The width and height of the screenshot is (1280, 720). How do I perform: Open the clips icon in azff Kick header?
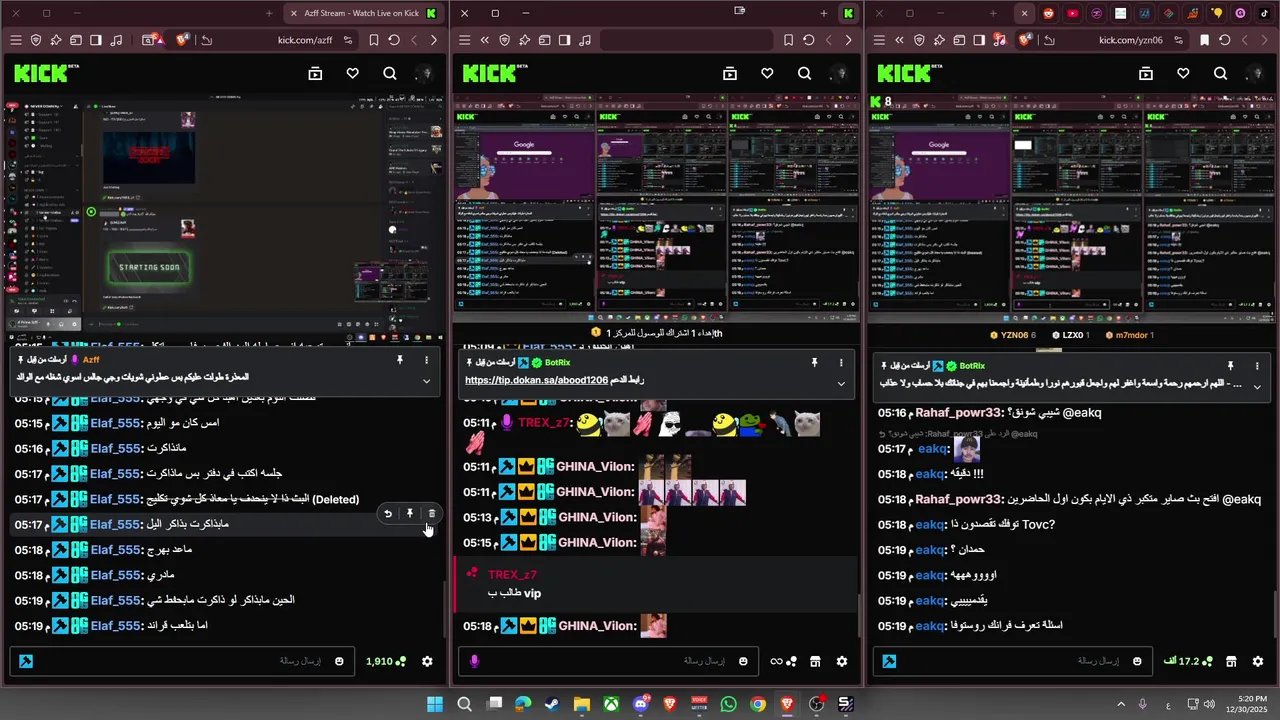(315, 73)
